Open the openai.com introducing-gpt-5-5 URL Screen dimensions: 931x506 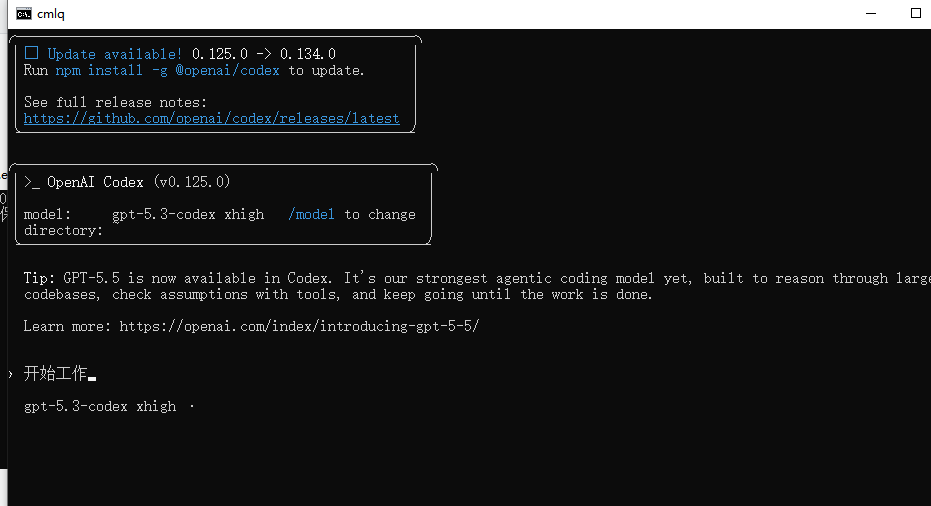[299, 326]
